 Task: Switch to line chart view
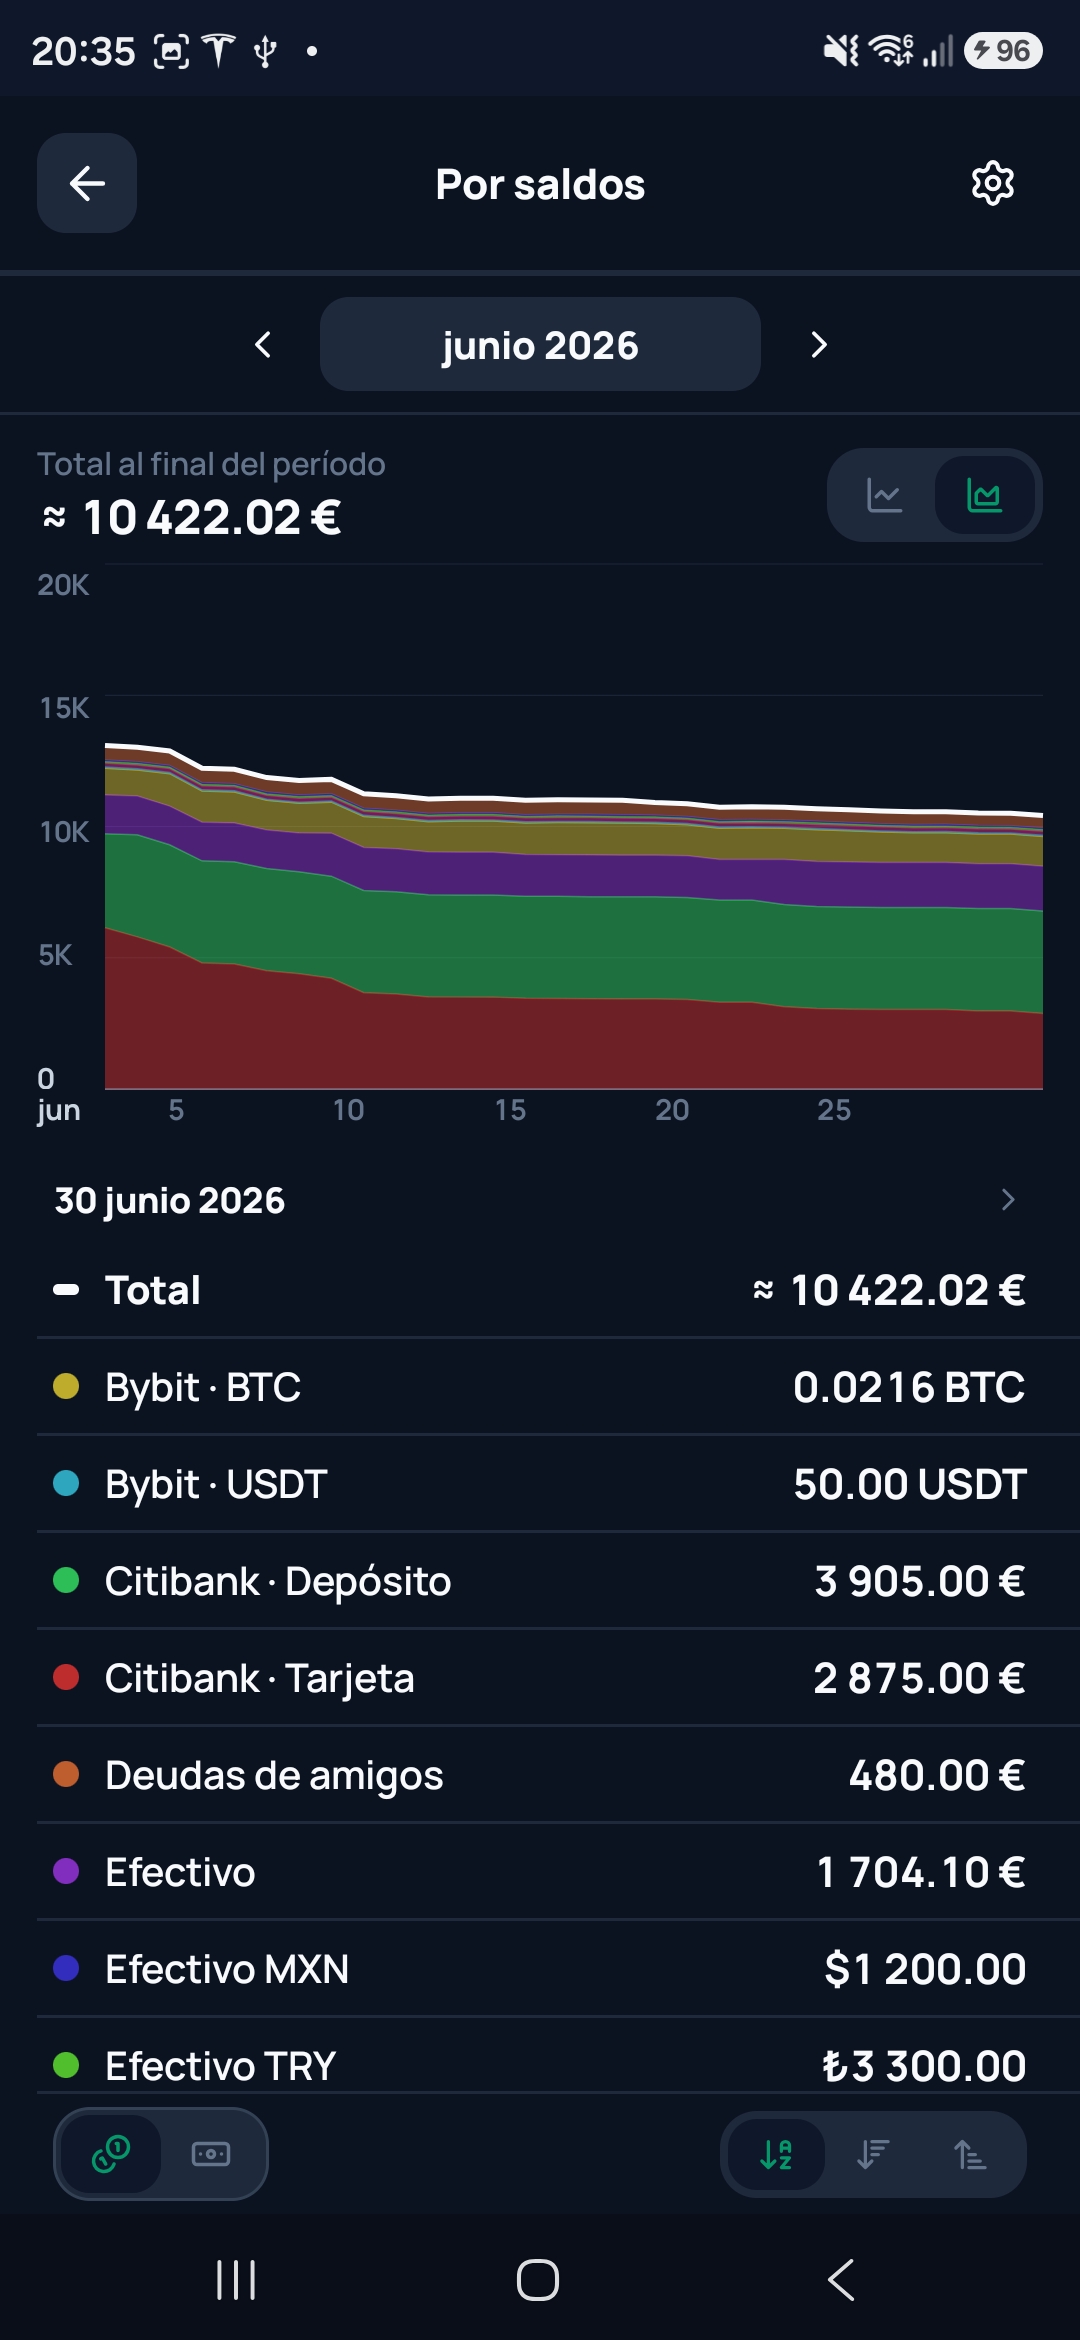click(x=884, y=495)
